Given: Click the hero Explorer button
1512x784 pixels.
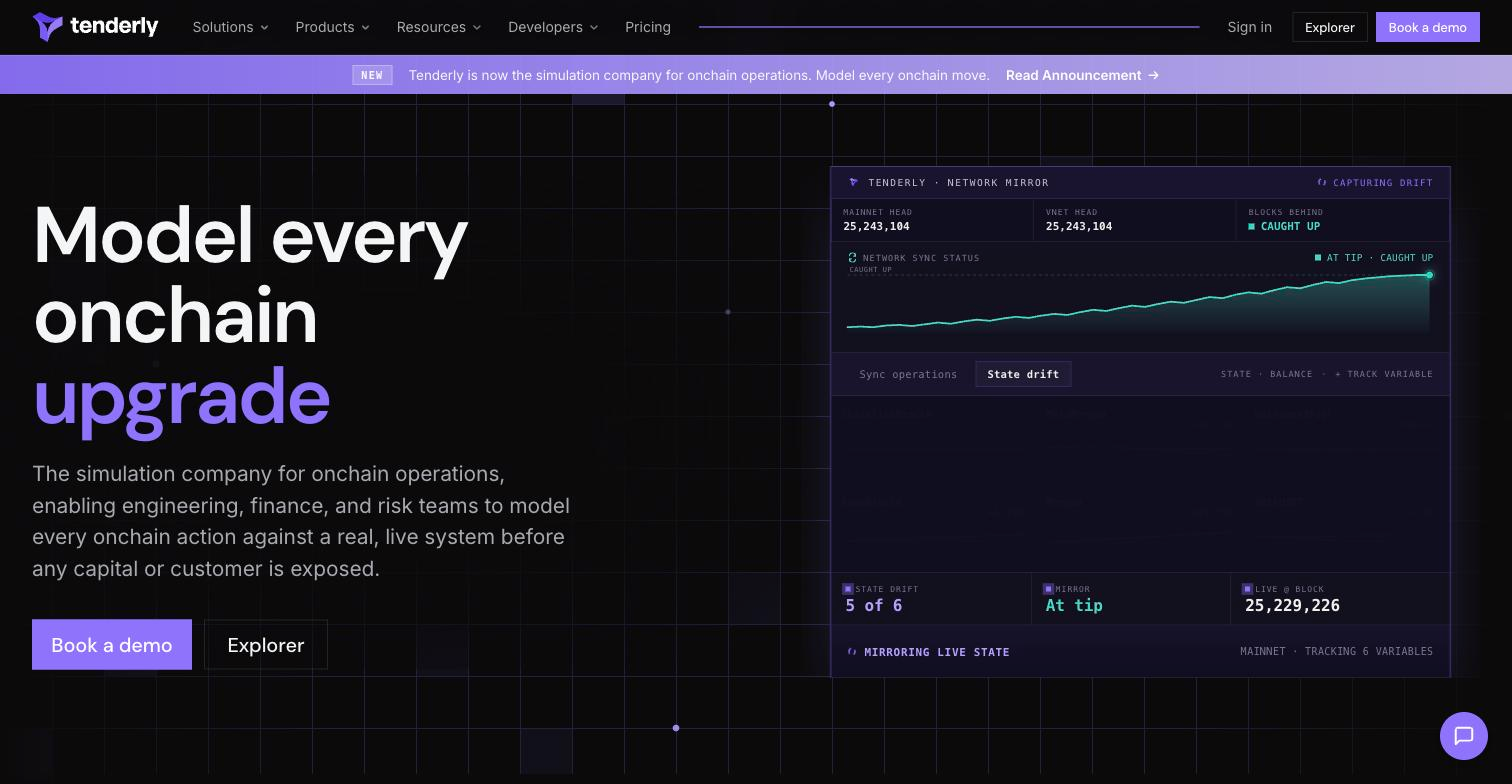Looking at the screenshot, I should pos(266,645).
